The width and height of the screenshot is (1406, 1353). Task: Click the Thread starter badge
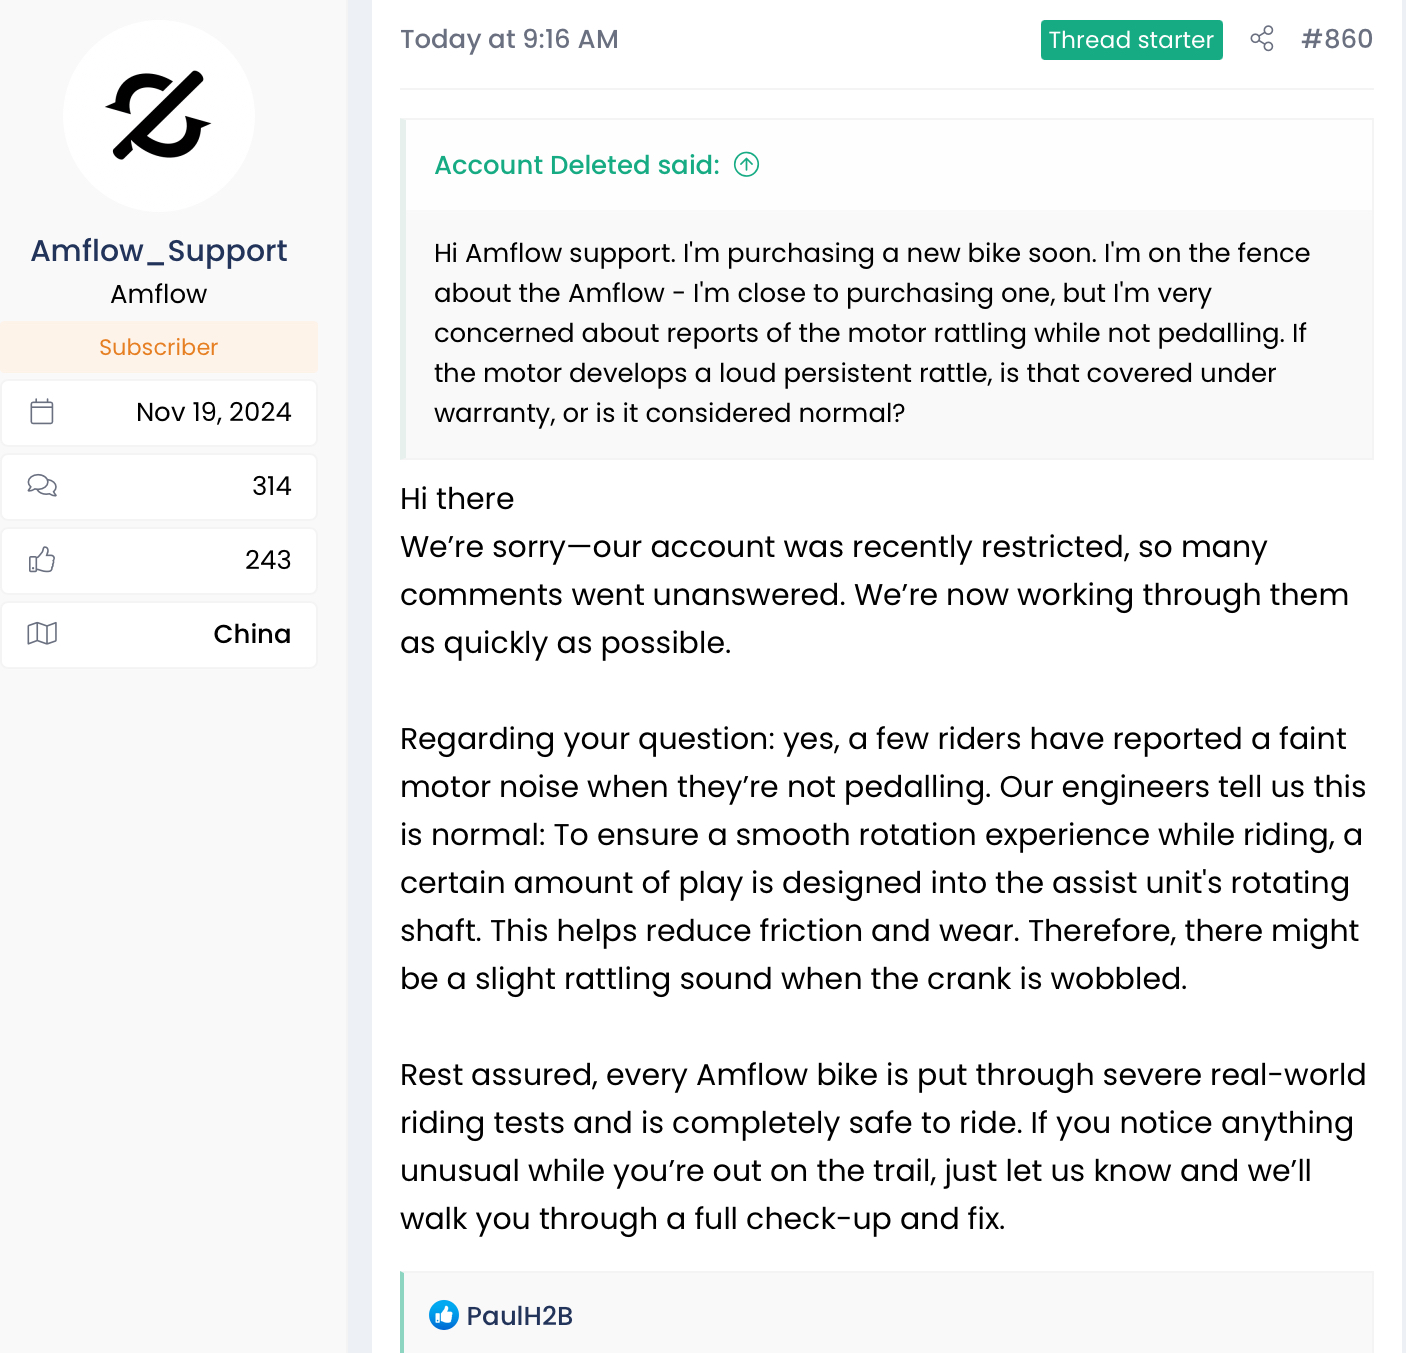(1131, 40)
